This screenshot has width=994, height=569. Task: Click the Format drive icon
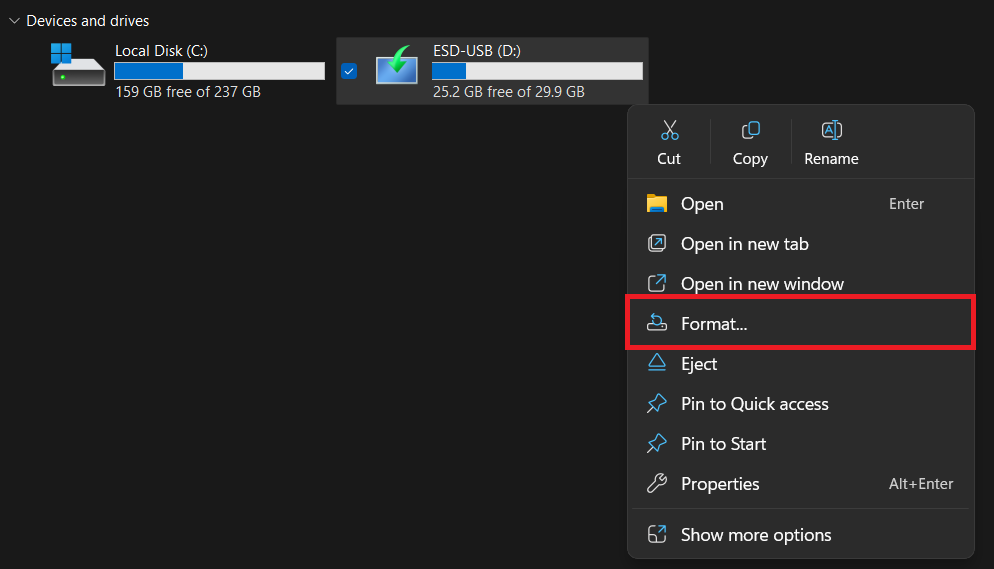[657, 323]
